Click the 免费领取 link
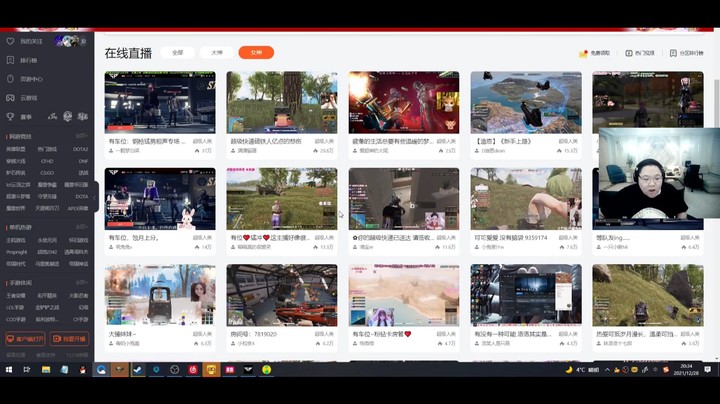720x404 pixels. (x=600, y=53)
